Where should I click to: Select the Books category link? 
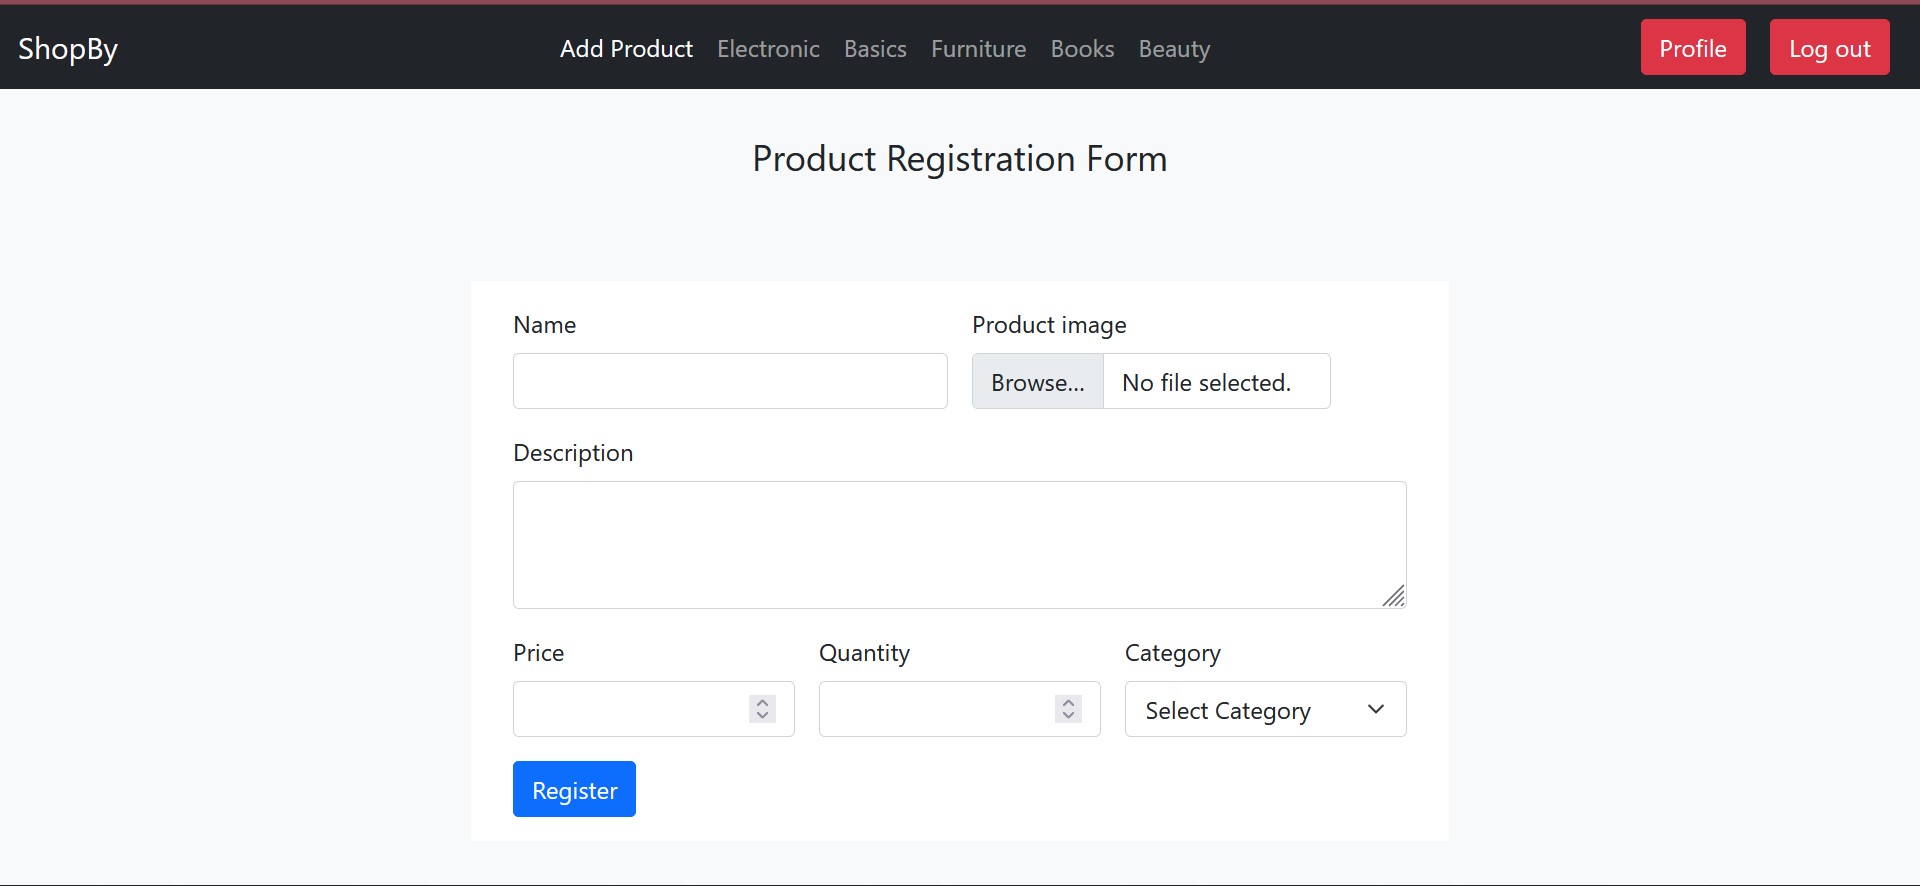click(1082, 49)
